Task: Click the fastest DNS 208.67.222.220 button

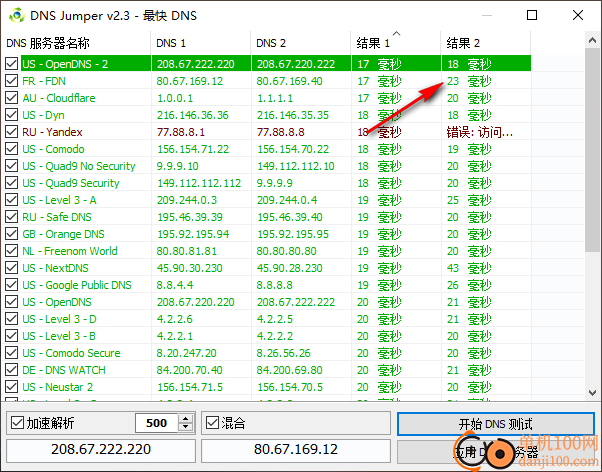Action: (x=101, y=451)
